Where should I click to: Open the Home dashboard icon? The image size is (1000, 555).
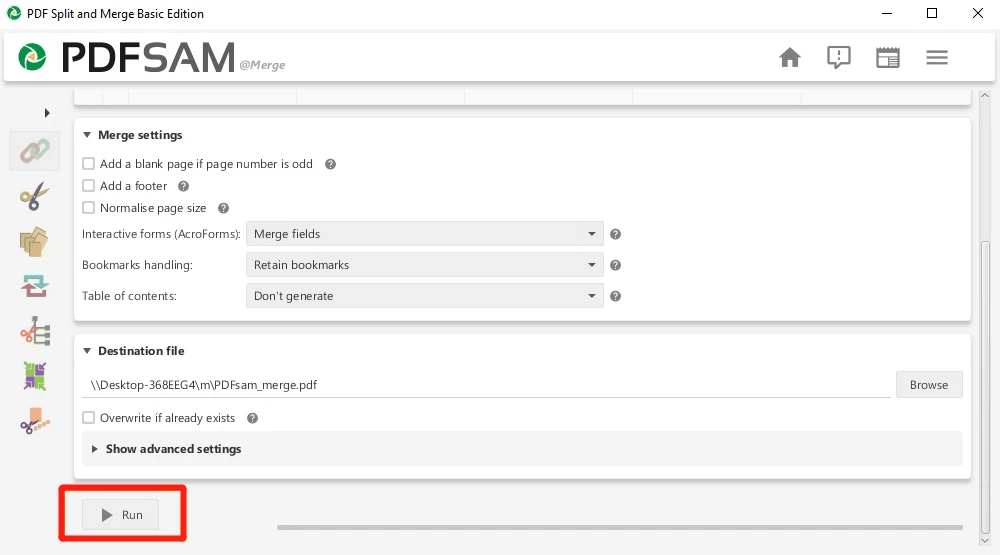(x=790, y=57)
